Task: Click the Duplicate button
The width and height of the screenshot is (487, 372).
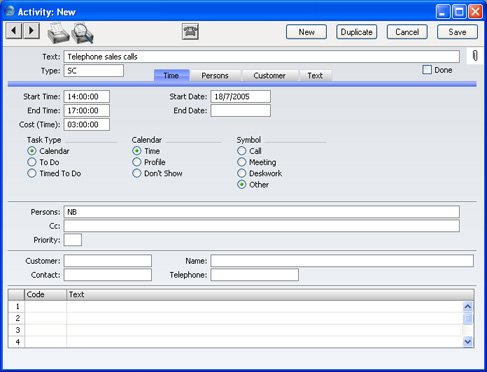Action: pos(357,32)
